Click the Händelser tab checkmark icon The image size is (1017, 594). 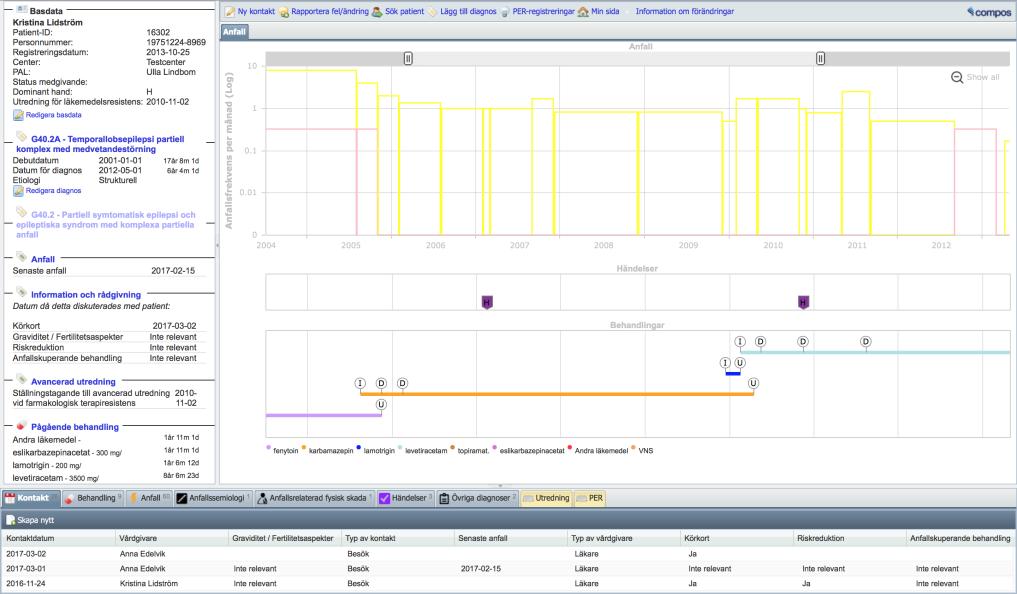[384, 498]
